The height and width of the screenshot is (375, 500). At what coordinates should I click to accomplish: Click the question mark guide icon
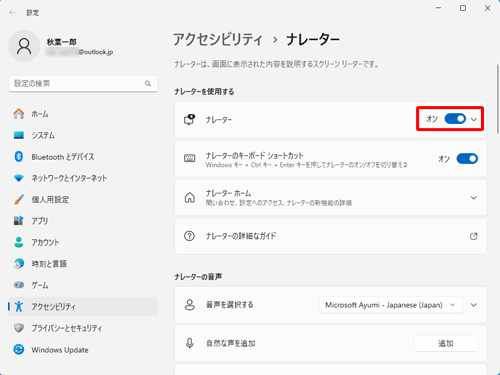point(189,236)
